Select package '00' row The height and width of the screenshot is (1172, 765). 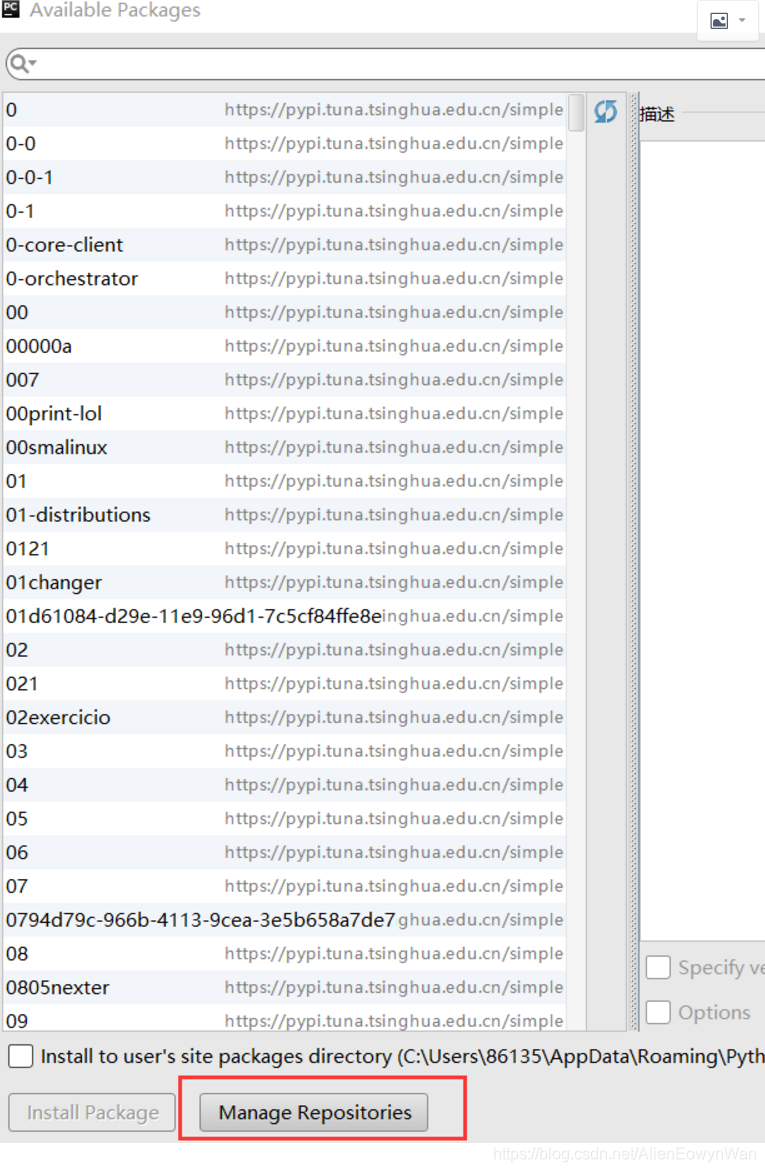coord(284,312)
